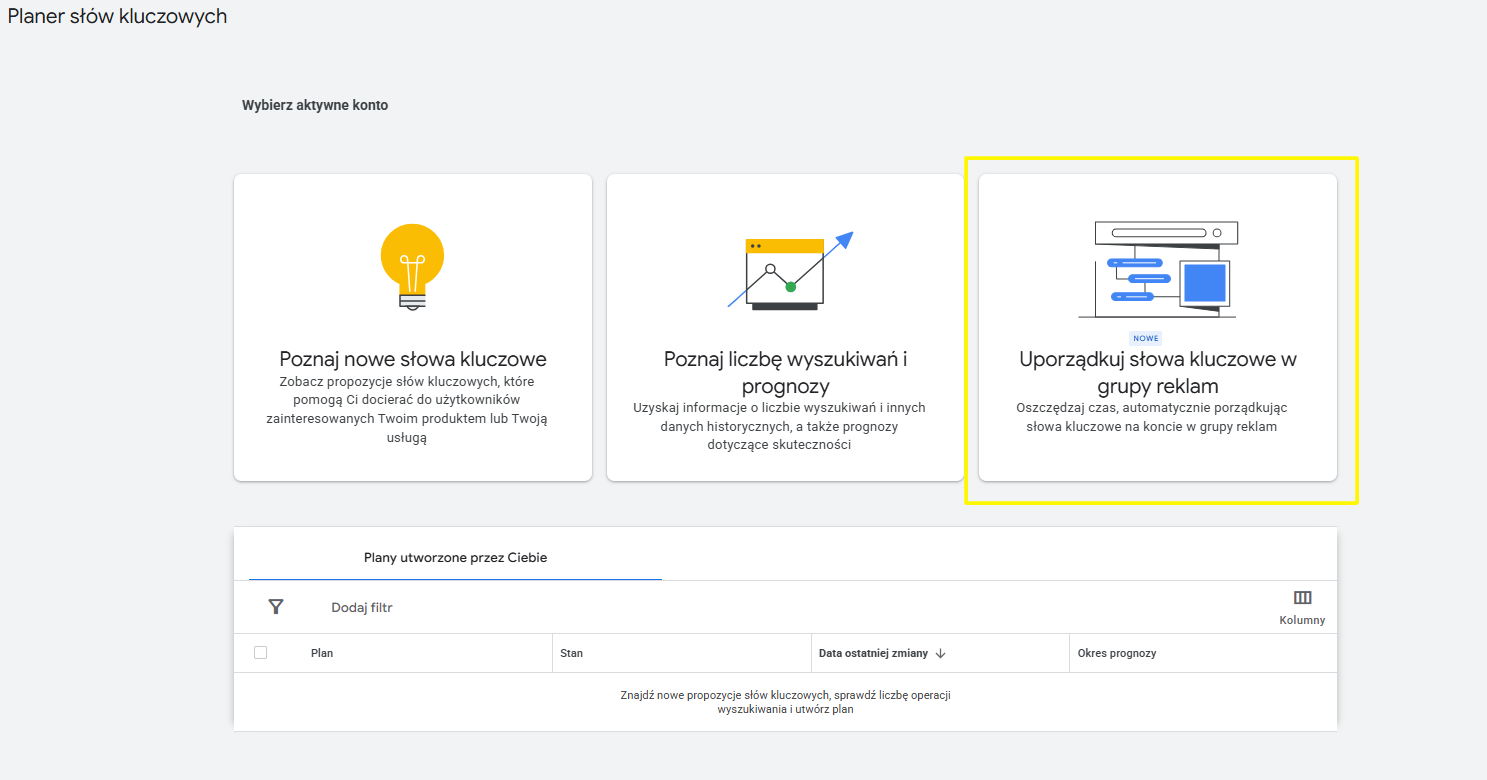1487x780 pixels.
Task: Open the Dodaj filtr control
Action: point(361,607)
